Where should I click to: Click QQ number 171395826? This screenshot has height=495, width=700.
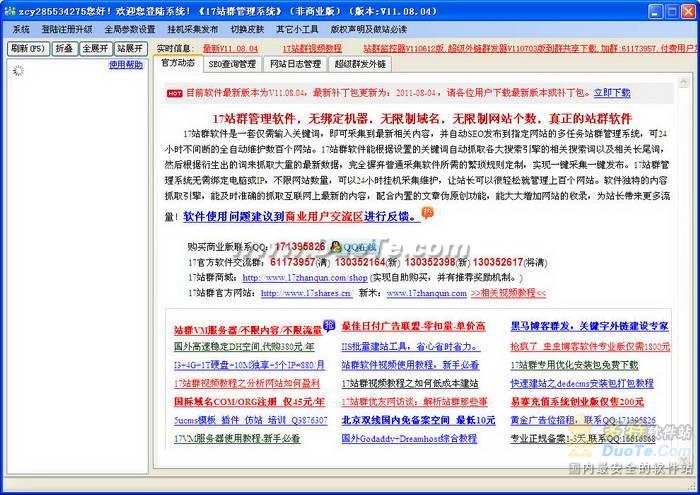pos(300,246)
